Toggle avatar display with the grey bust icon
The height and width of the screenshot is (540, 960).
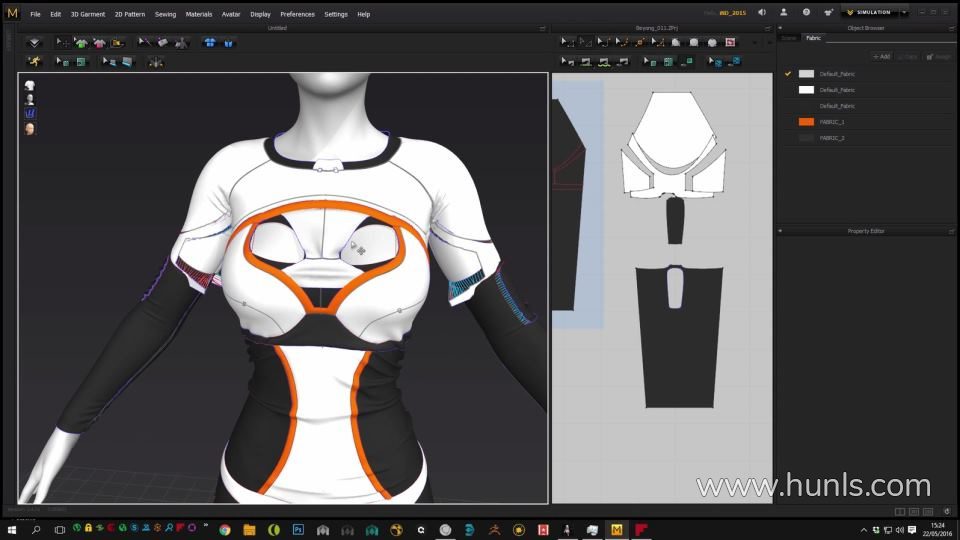[29, 99]
